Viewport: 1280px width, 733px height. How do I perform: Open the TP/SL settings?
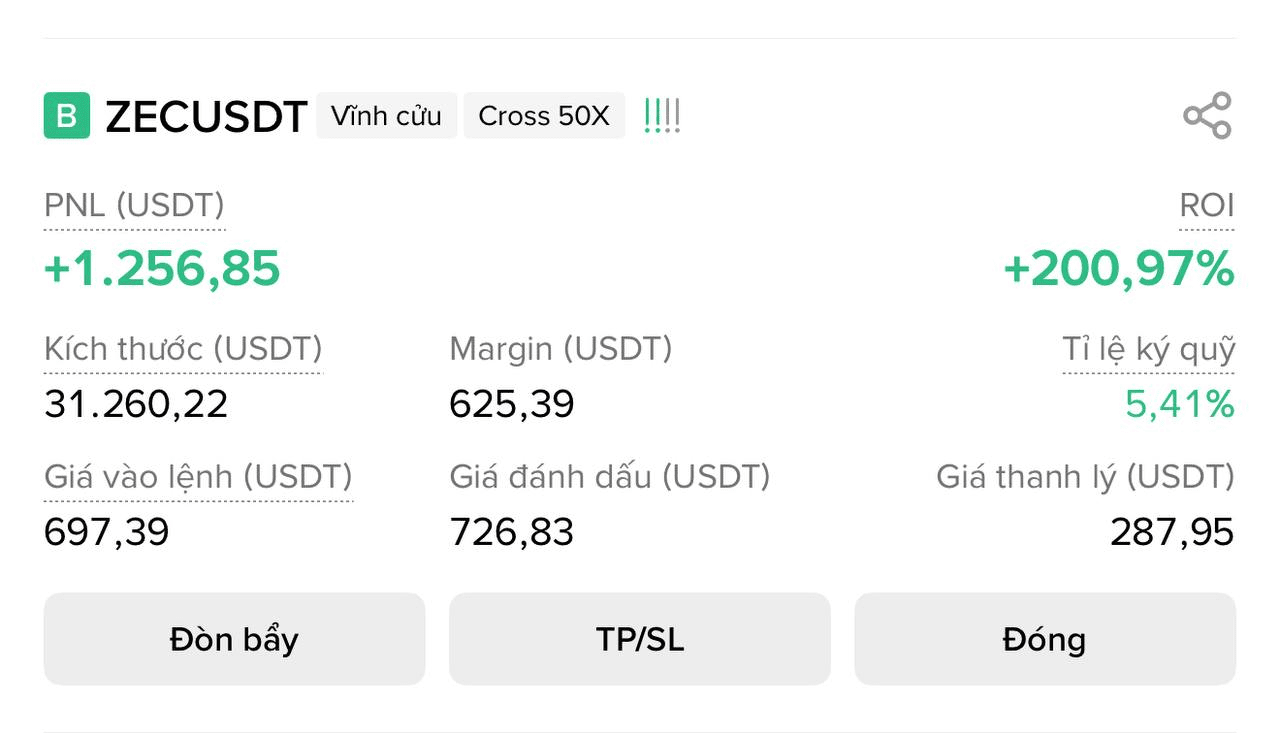(640, 639)
